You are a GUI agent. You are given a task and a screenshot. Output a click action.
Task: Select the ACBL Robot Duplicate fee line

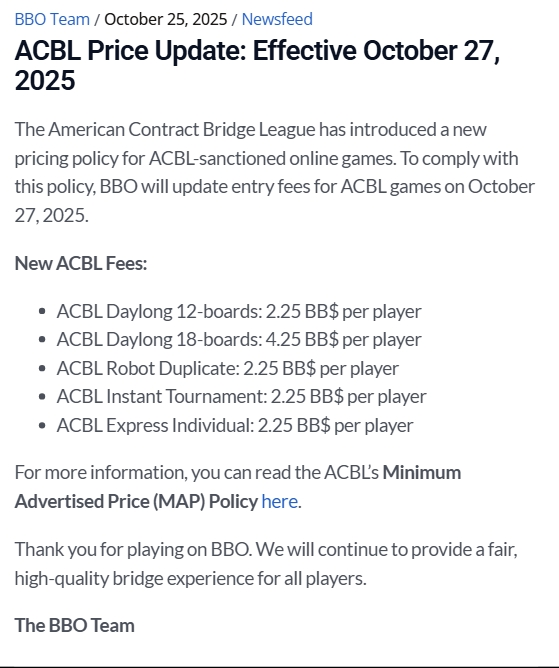tap(228, 369)
